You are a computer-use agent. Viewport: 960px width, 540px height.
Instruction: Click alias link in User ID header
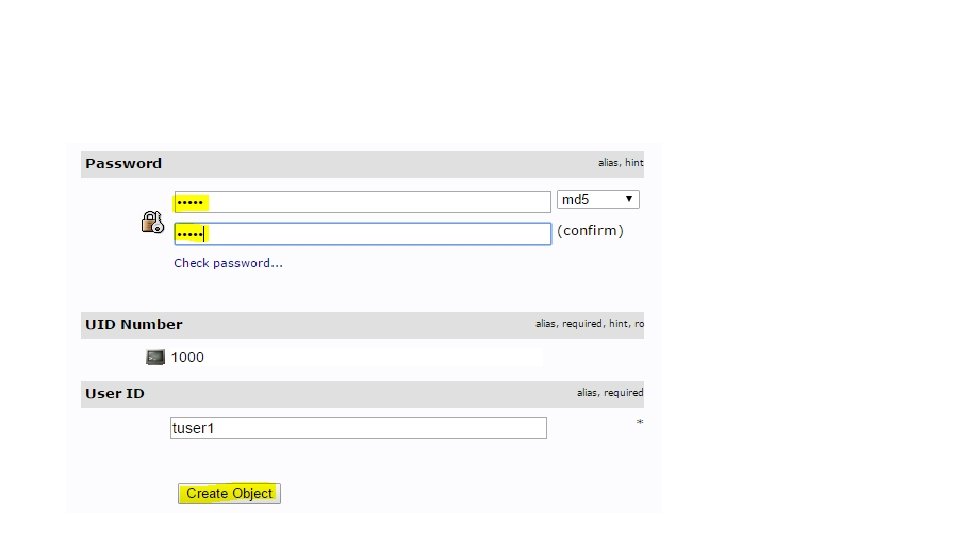(587, 393)
